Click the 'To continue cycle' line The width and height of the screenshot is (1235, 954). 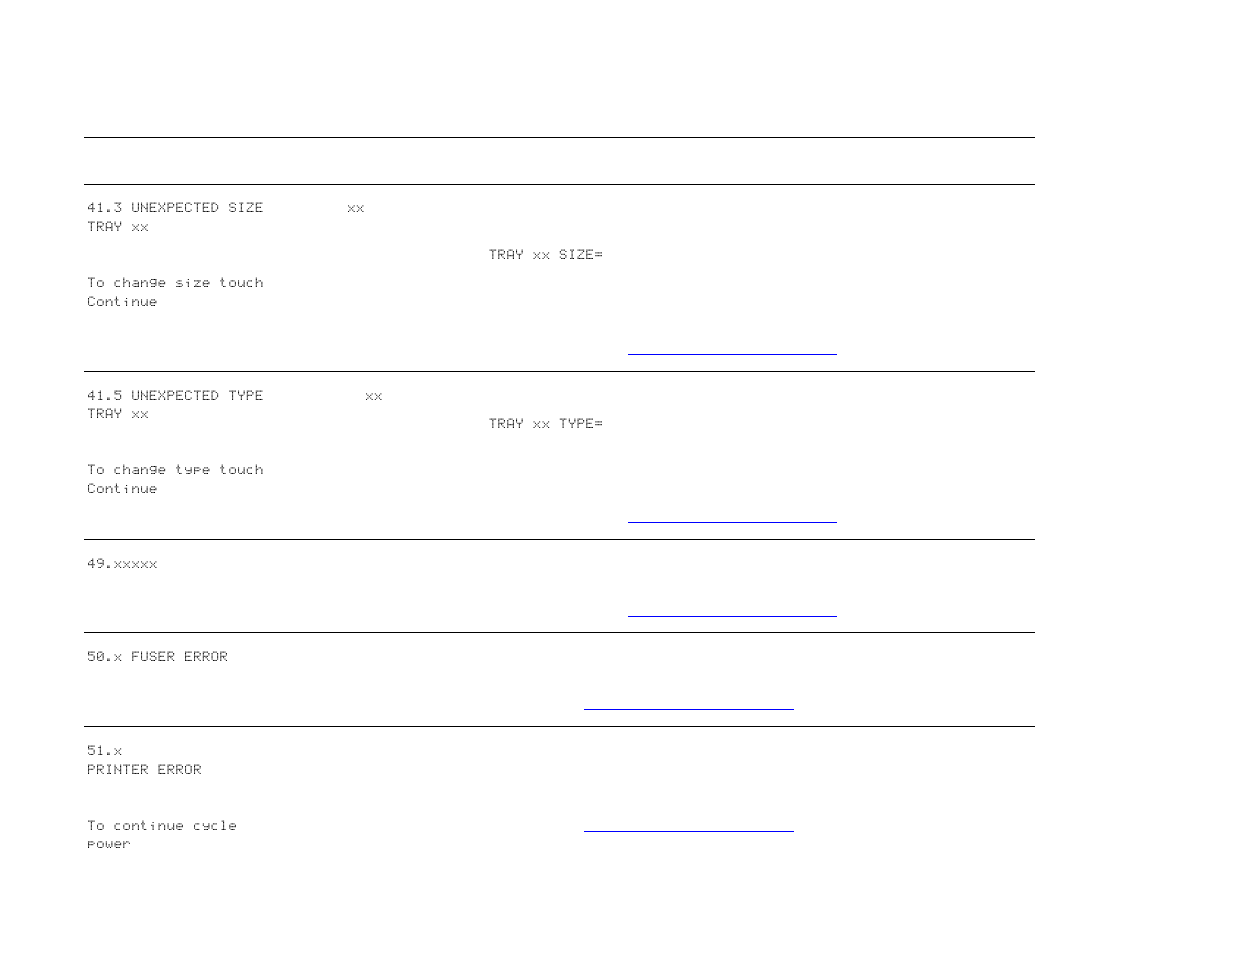pos(161,826)
